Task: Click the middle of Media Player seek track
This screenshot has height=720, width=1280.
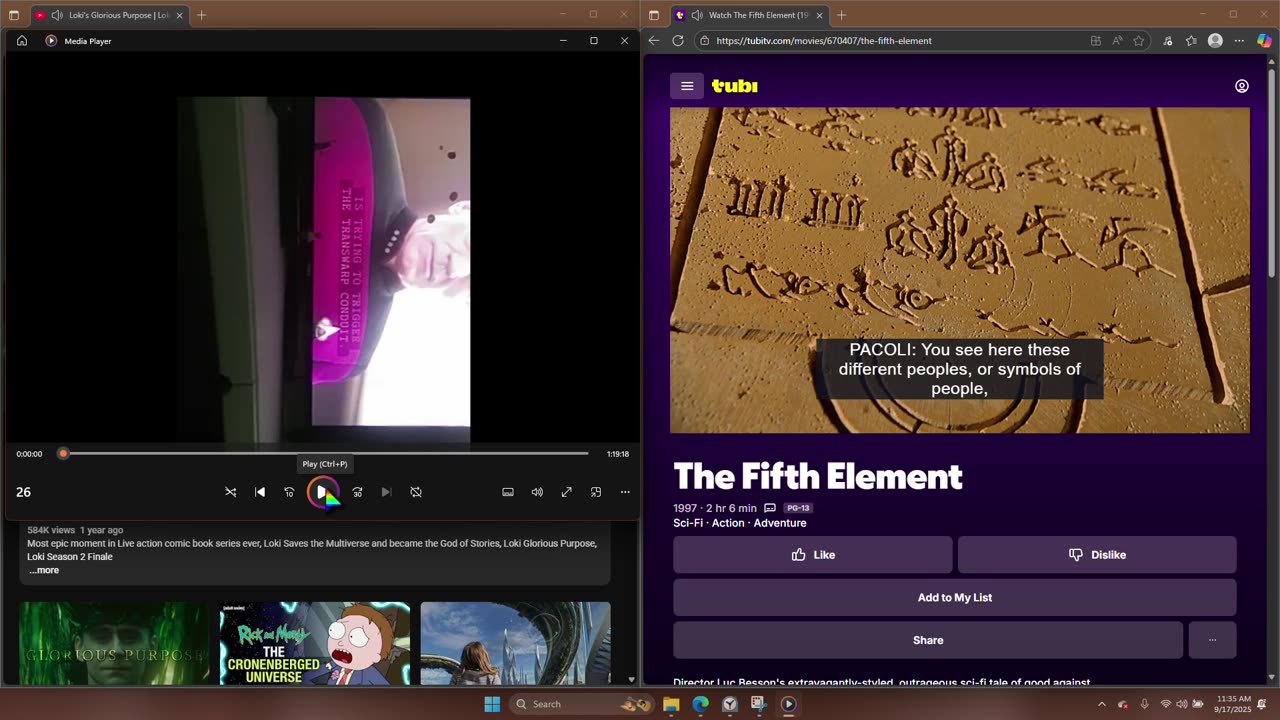Action: (x=325, y=454)
